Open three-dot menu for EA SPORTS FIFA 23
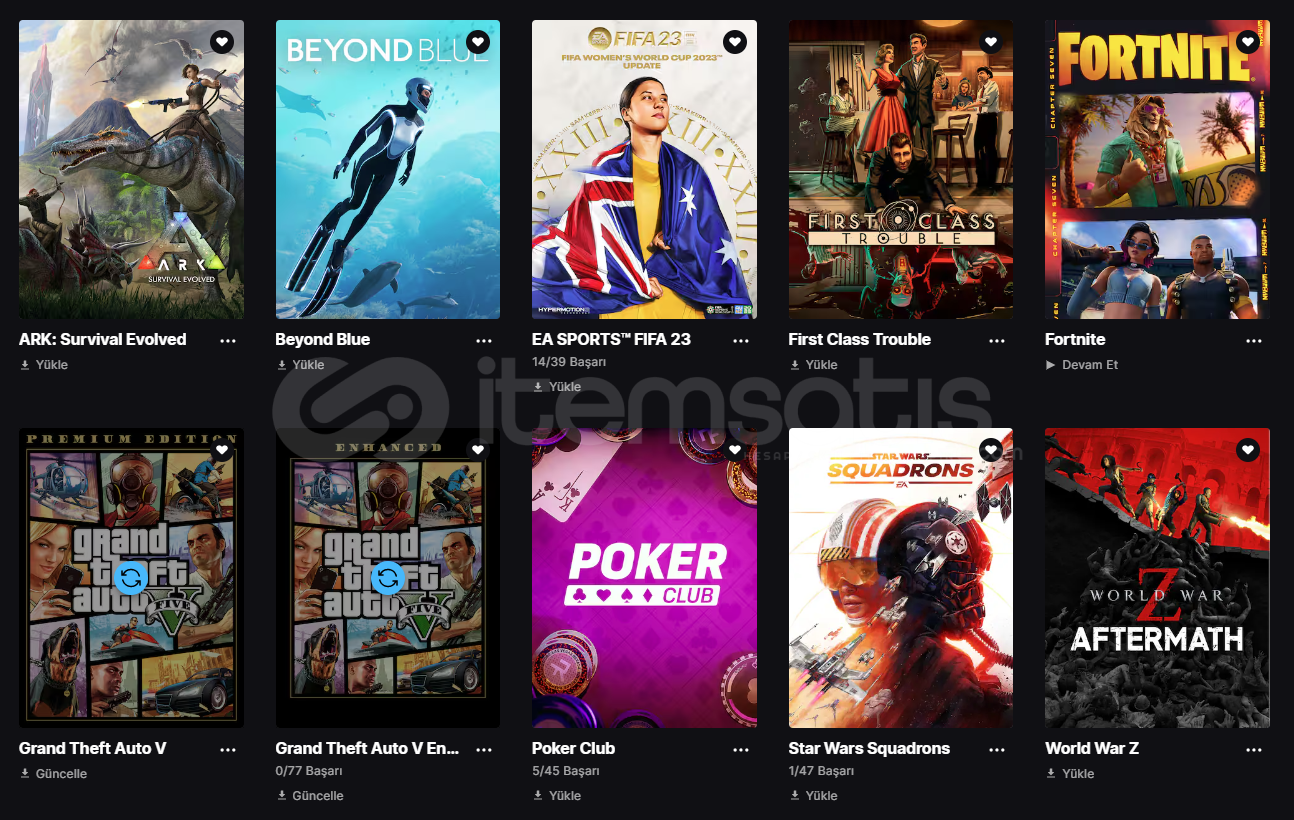Image resolution: width=1294 pixels, height=820 pixels. [741, 340]
